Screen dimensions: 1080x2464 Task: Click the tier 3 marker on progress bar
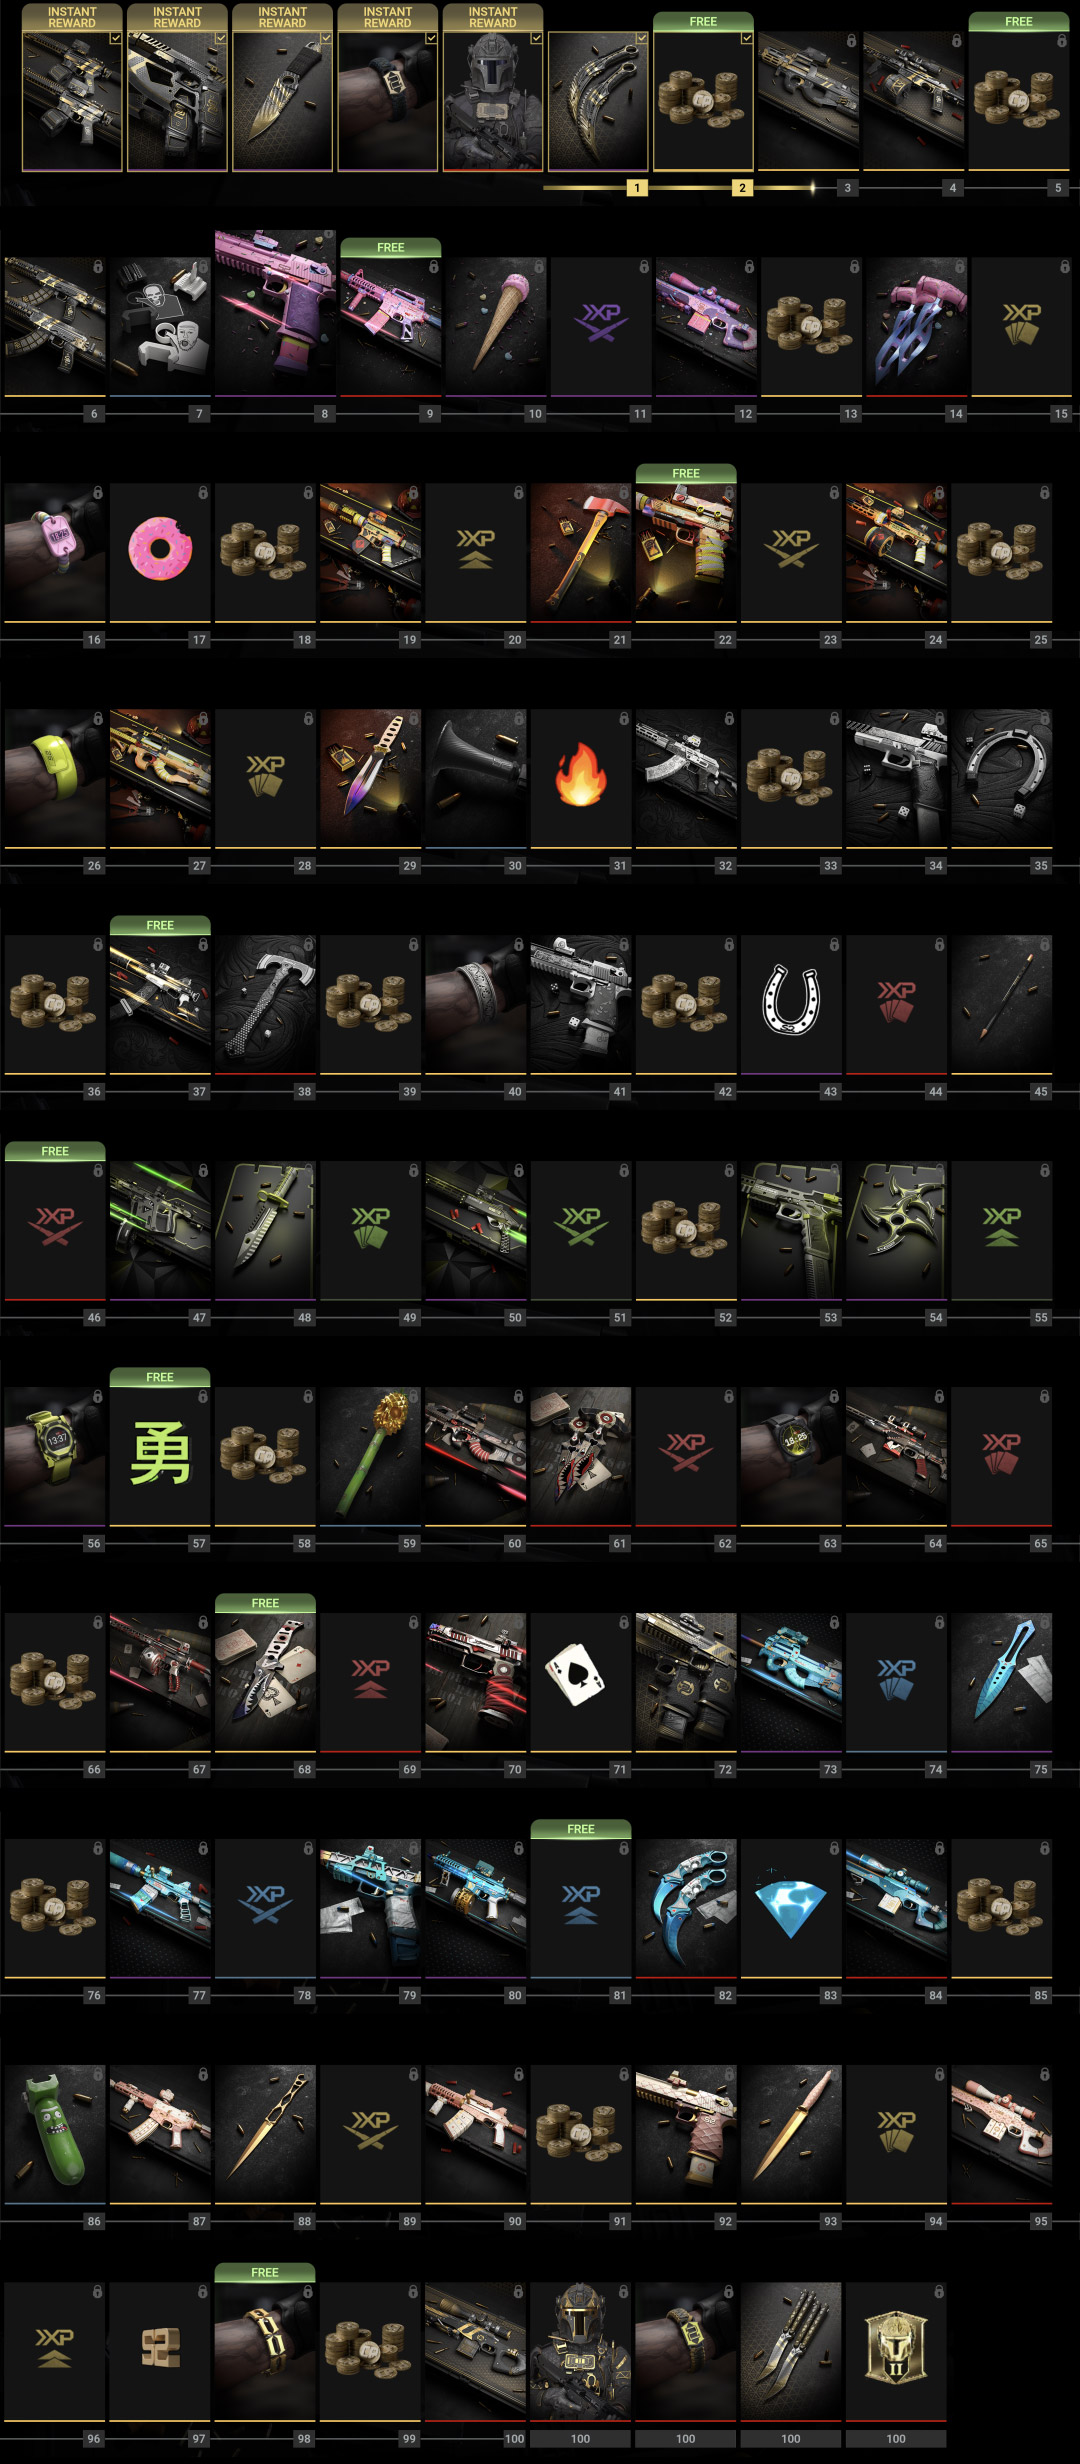coord(848,188)
